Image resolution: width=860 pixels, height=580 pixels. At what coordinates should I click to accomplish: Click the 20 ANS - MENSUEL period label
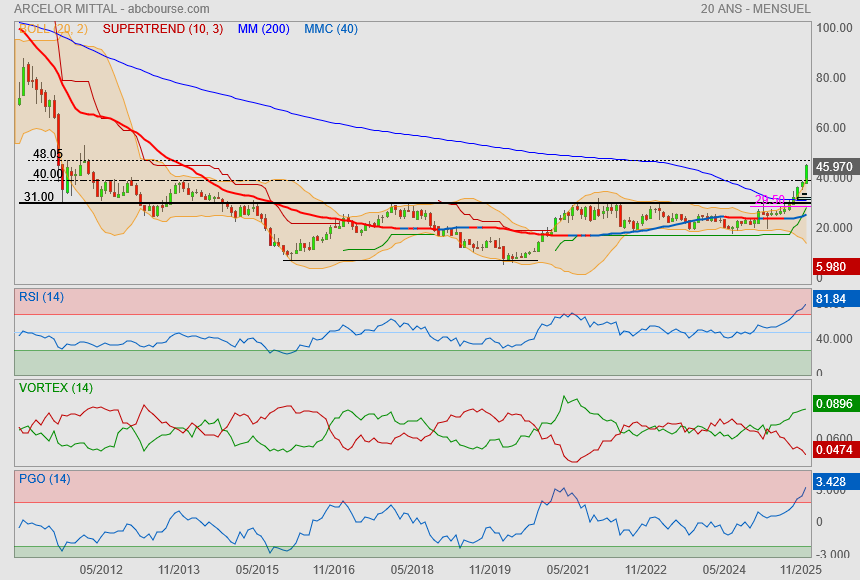tap(756, 8)
